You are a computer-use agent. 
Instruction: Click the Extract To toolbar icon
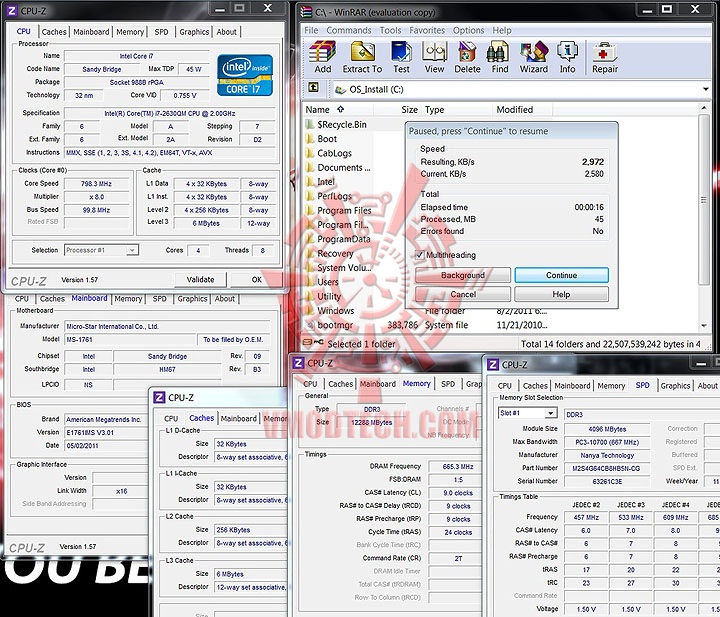(x=362, y=57)
